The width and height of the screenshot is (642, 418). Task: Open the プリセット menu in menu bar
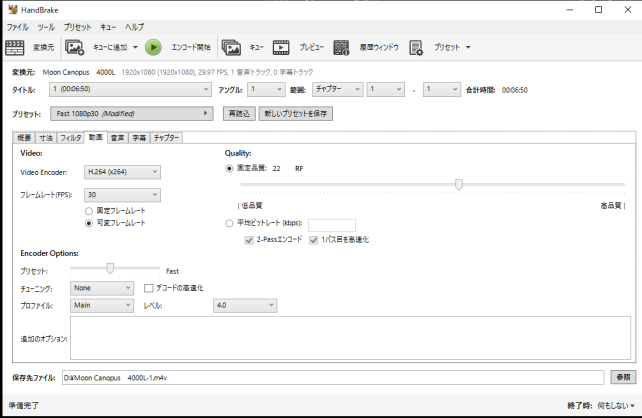point(77,27)
